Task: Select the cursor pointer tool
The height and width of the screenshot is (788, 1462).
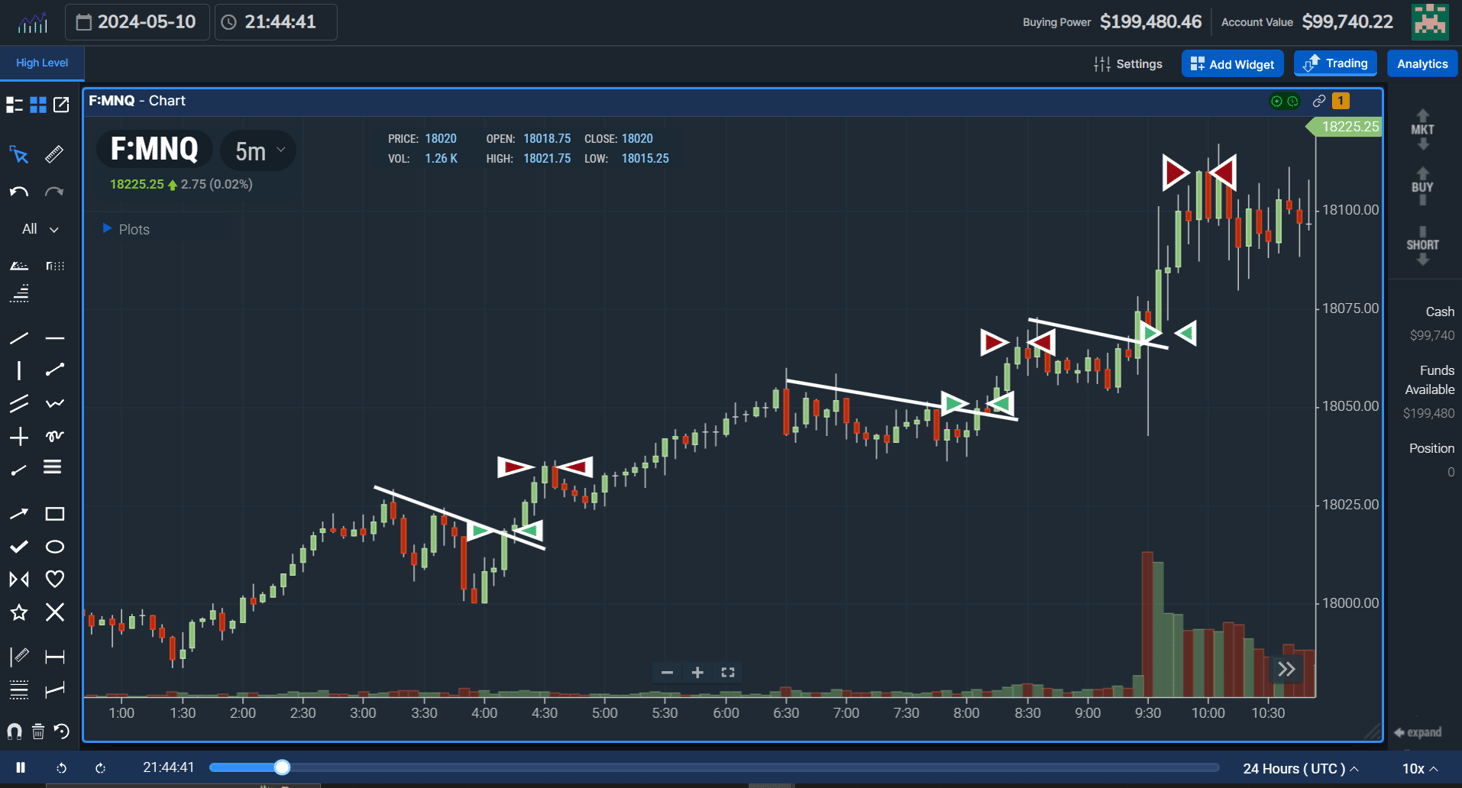Action: 18,154
